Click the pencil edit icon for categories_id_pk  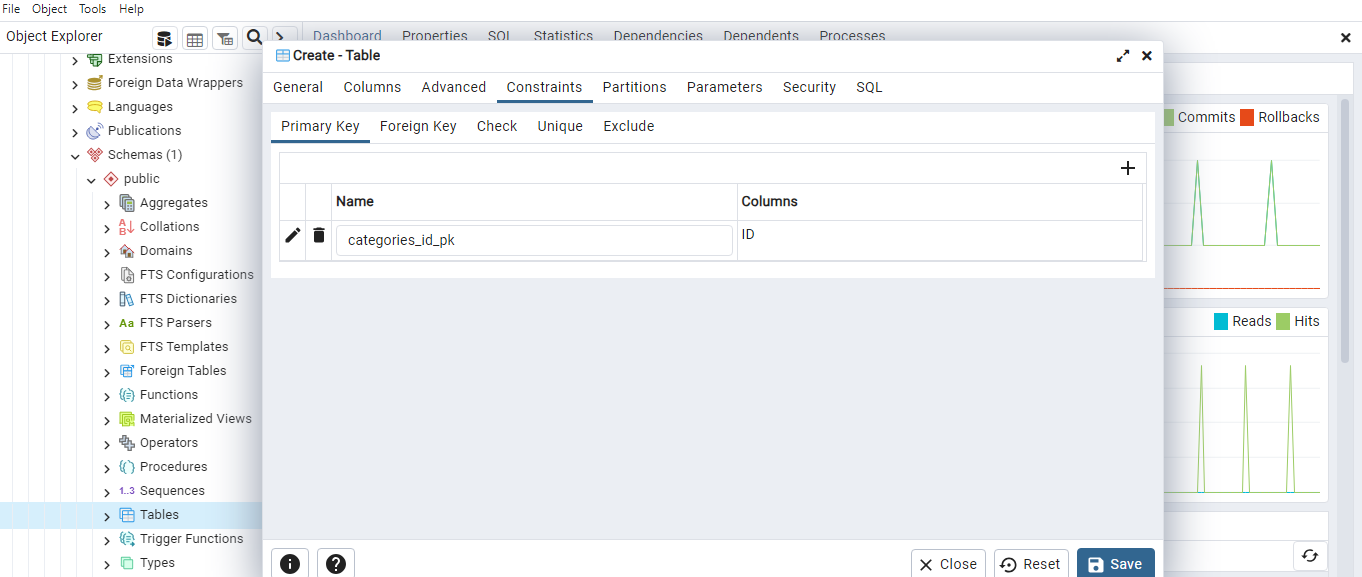click(x=292, y=236)
